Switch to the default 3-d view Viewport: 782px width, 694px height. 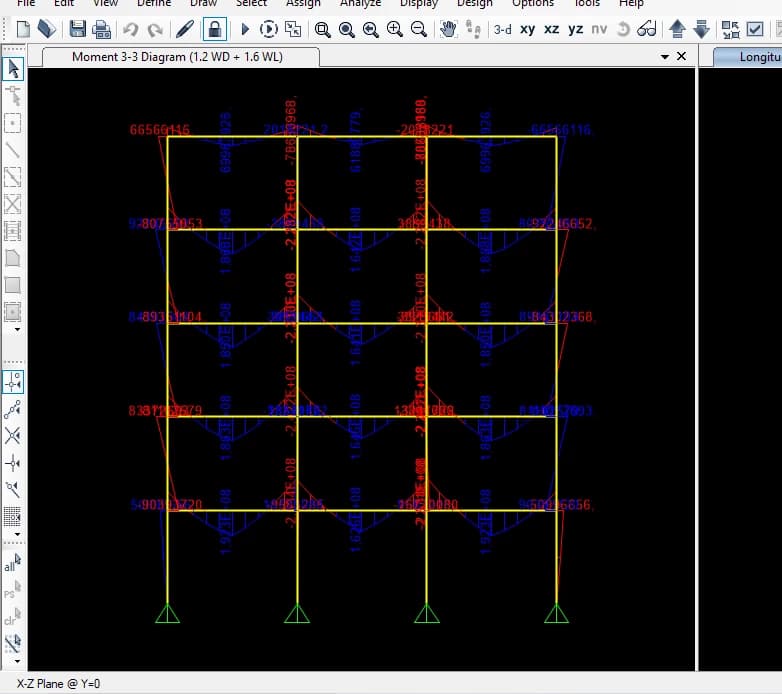coord(502,29)
